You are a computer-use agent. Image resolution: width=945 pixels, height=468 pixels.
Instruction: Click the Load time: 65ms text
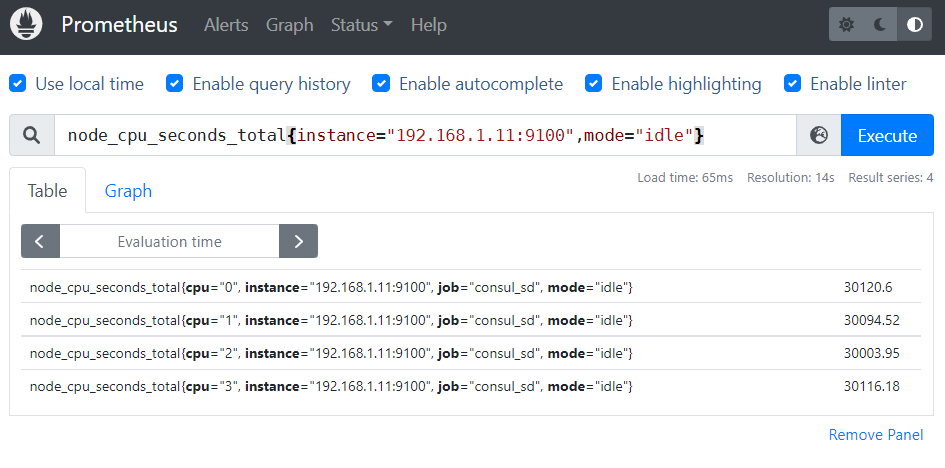[685, 178]
